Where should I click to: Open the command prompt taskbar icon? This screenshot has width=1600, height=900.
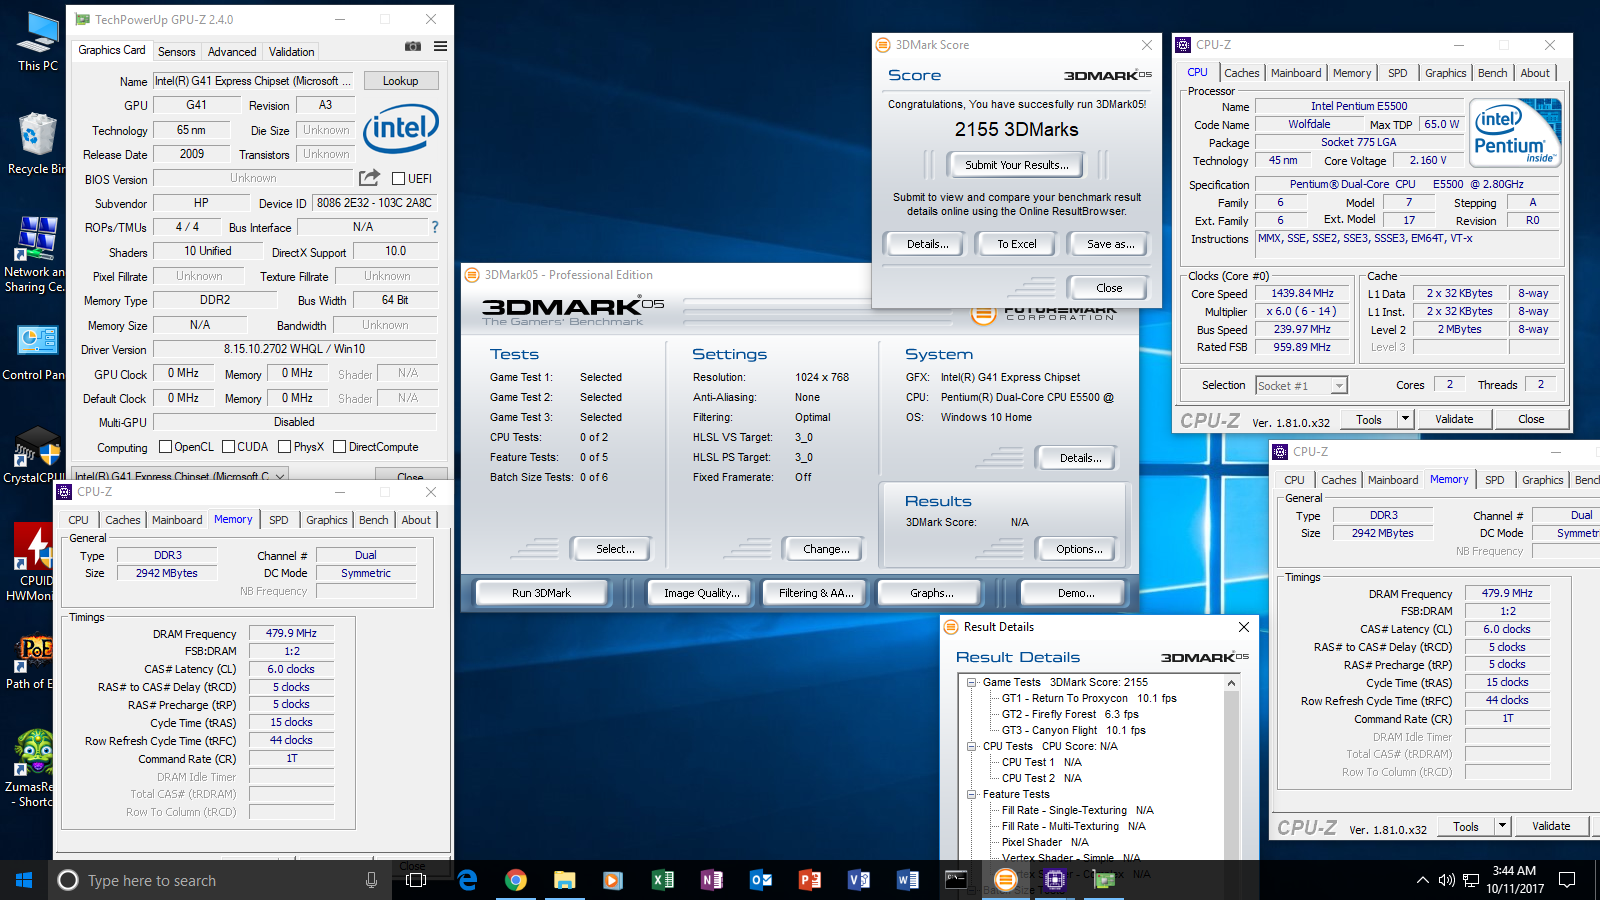point(957,880)
